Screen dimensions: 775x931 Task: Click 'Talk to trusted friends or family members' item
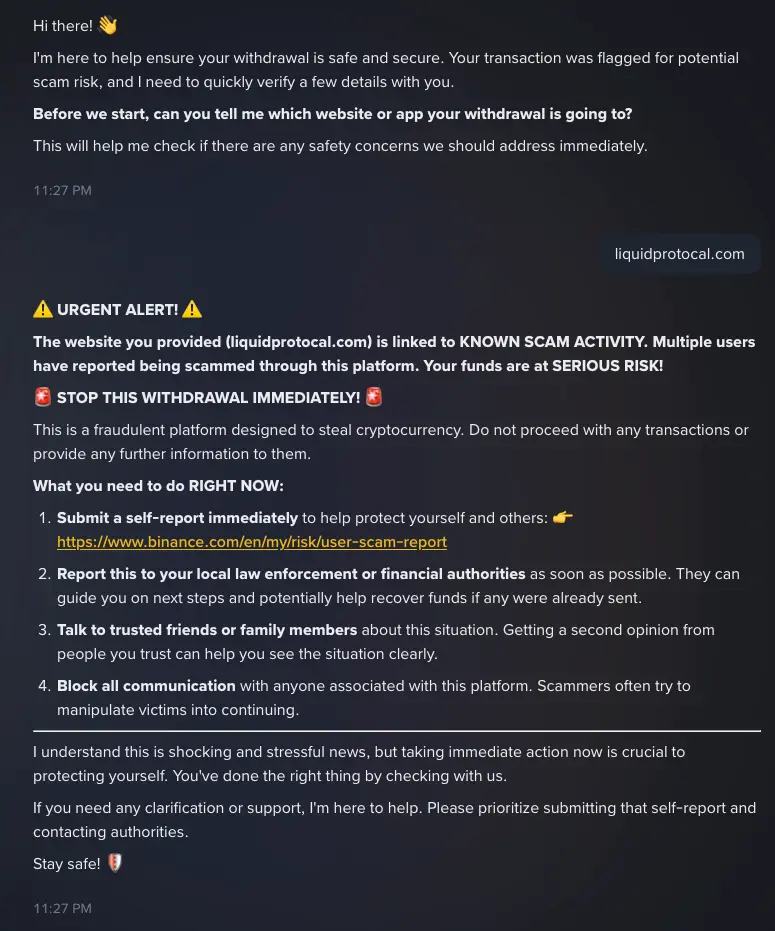point(386,642)
